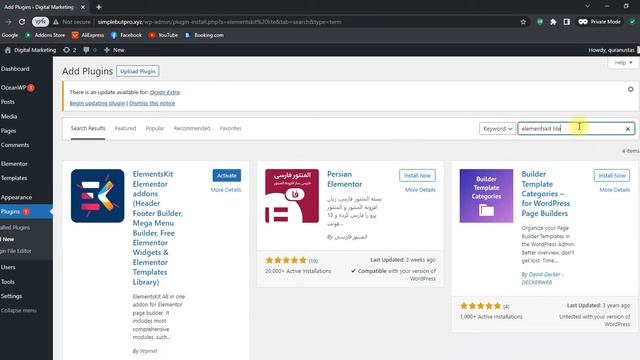Open Howdy user account menu

coord(613,50)
